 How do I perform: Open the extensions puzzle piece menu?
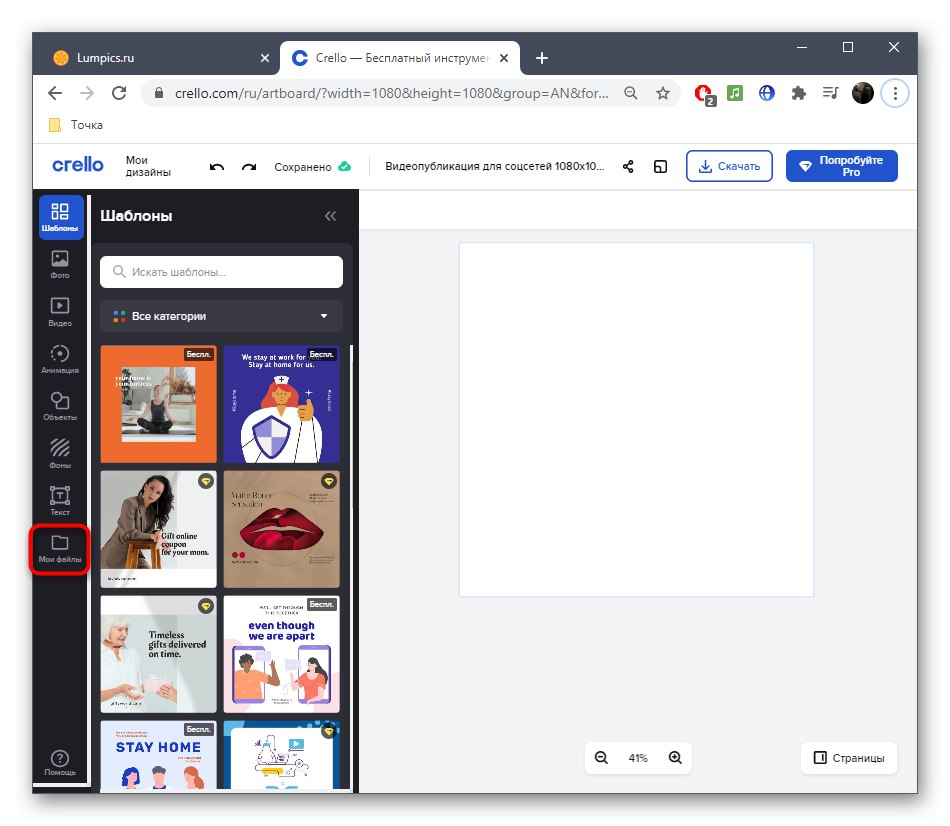pos(799,93)
